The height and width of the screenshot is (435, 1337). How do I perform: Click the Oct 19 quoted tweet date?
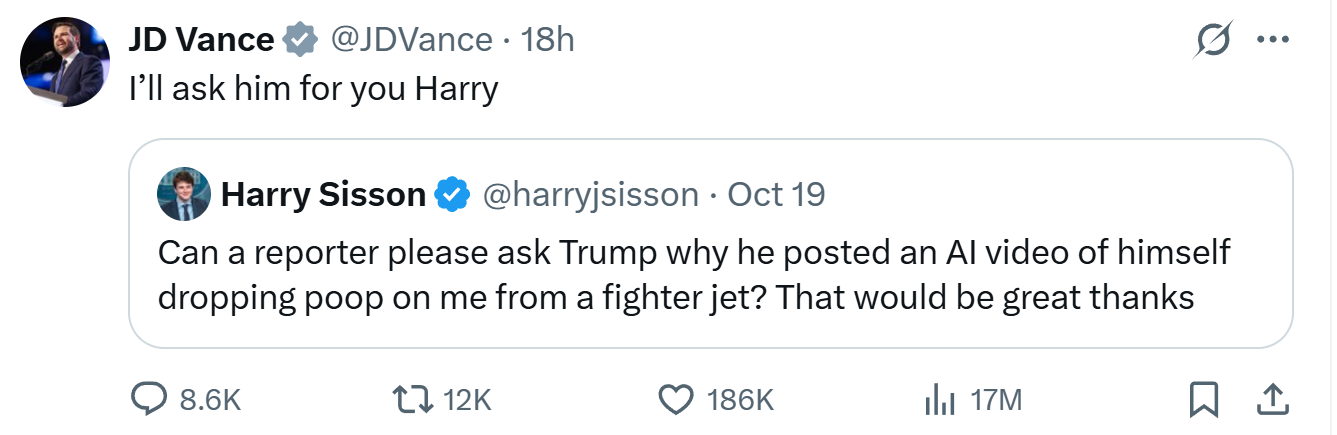point(777,194)
